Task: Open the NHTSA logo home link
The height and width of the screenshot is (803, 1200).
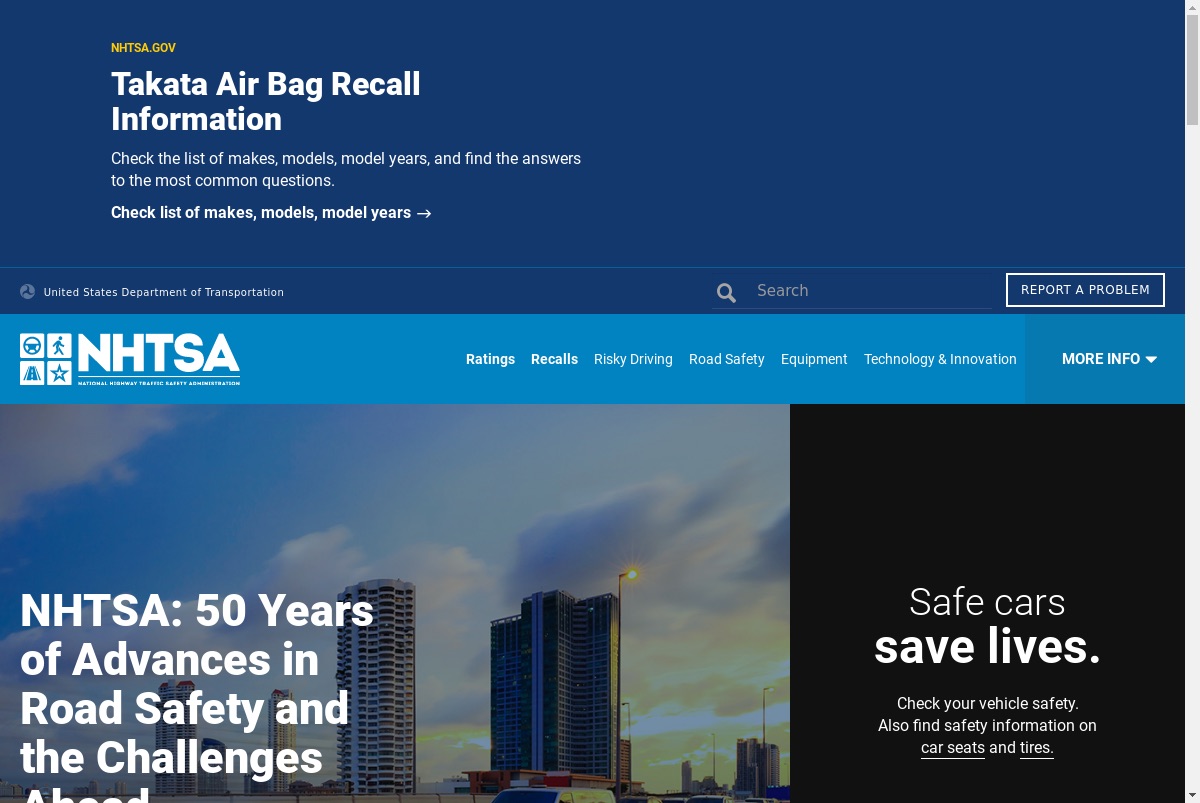Action: point(130,359)
